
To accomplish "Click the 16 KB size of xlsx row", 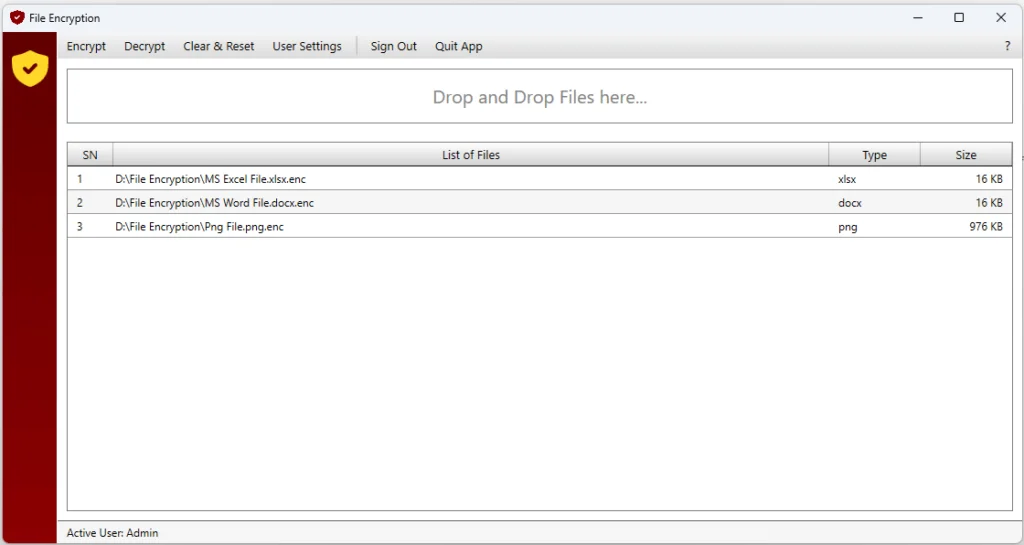I will pos(989,179).
